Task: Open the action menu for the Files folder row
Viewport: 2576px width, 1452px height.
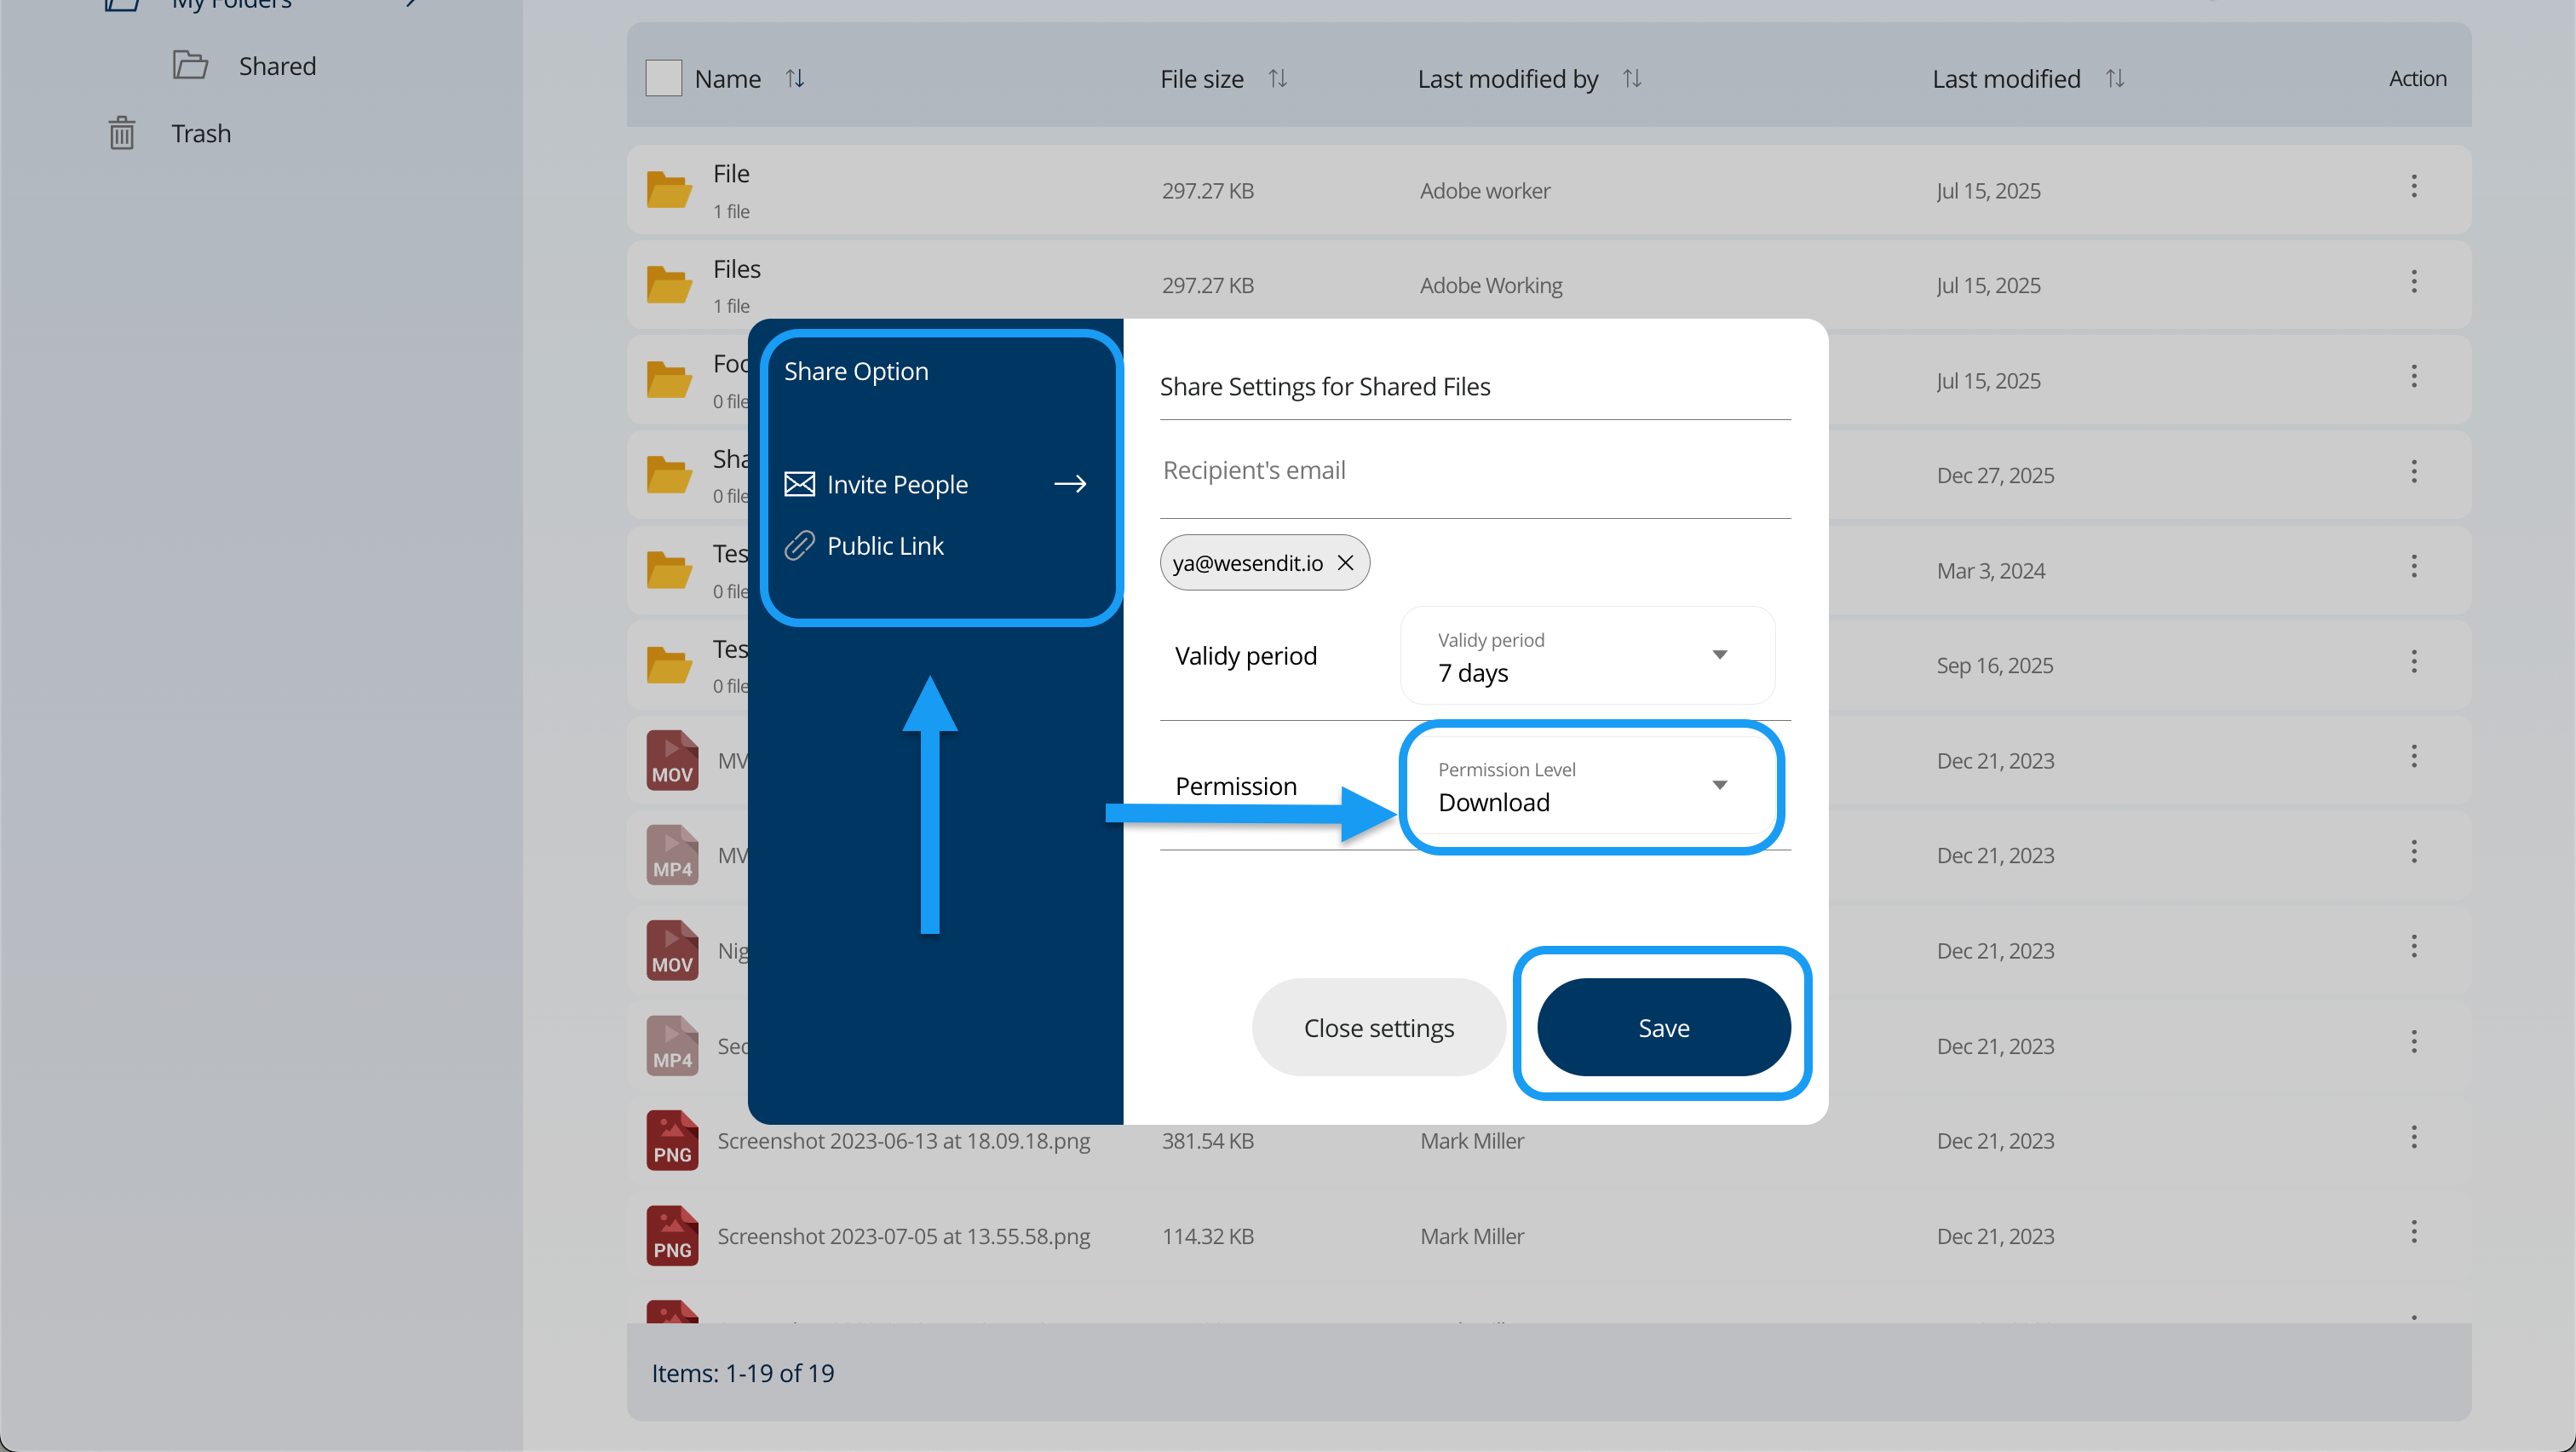Action: [2413, 282]
